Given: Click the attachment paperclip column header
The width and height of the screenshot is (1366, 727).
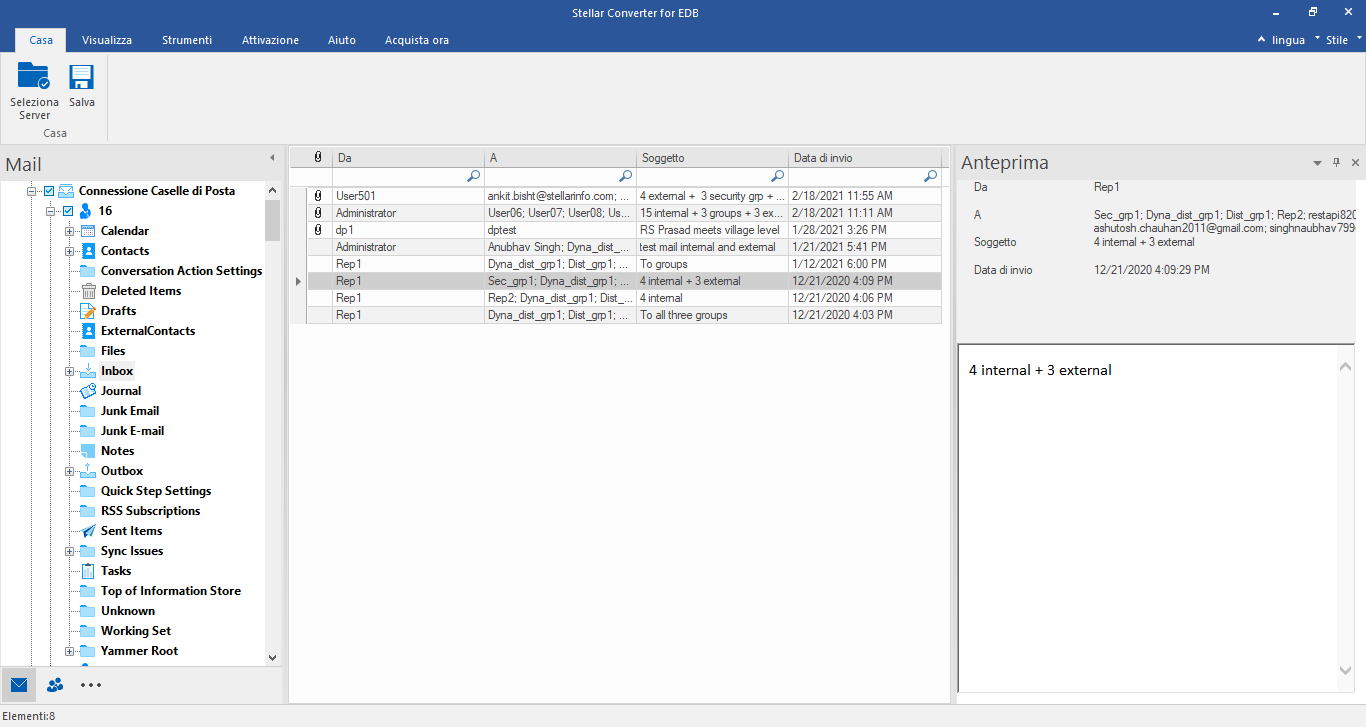Looking at the screenshot, I should 318,158.
